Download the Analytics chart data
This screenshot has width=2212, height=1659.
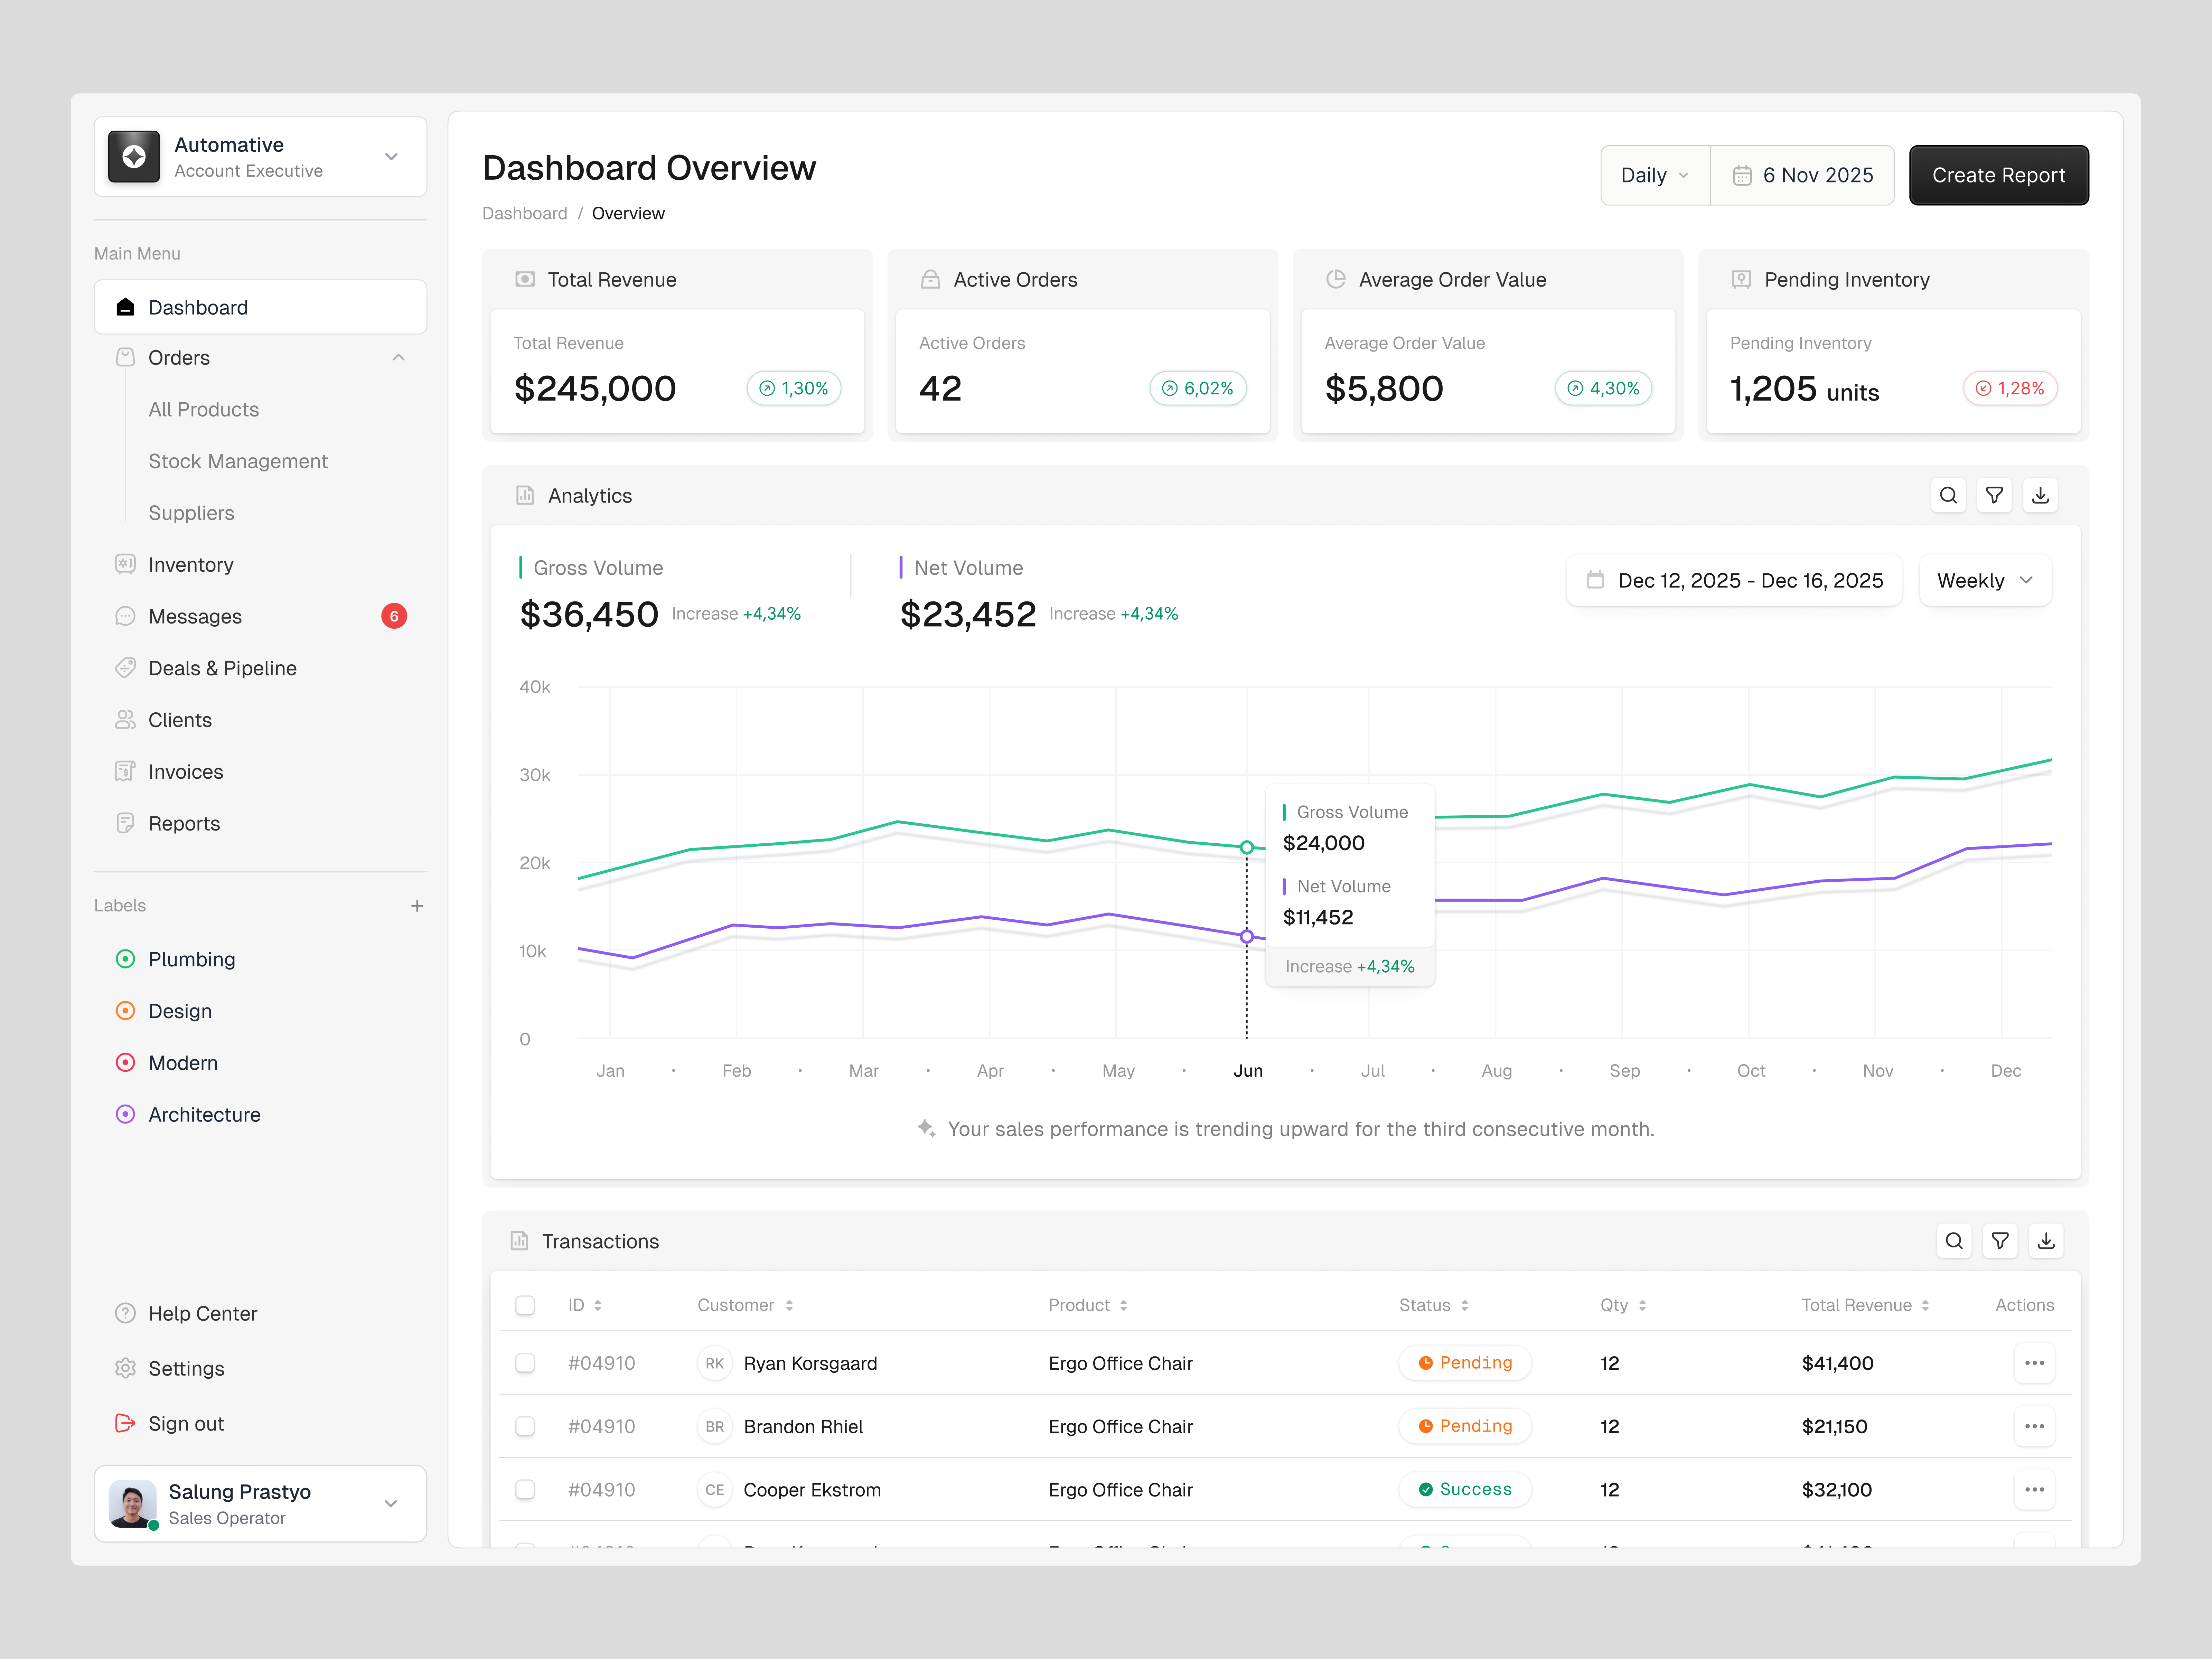(2040, 495)
